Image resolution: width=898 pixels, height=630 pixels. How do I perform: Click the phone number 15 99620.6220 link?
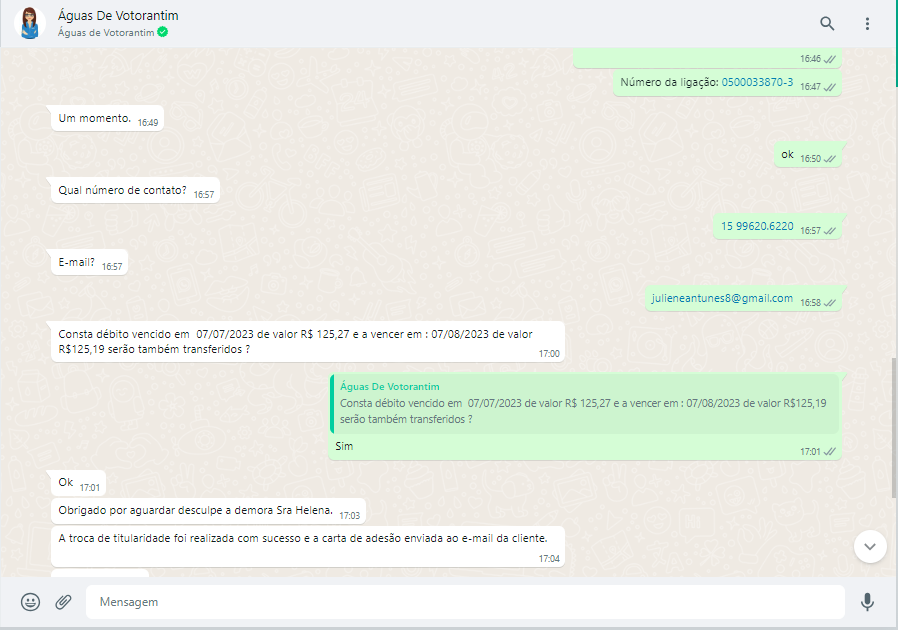757,226
